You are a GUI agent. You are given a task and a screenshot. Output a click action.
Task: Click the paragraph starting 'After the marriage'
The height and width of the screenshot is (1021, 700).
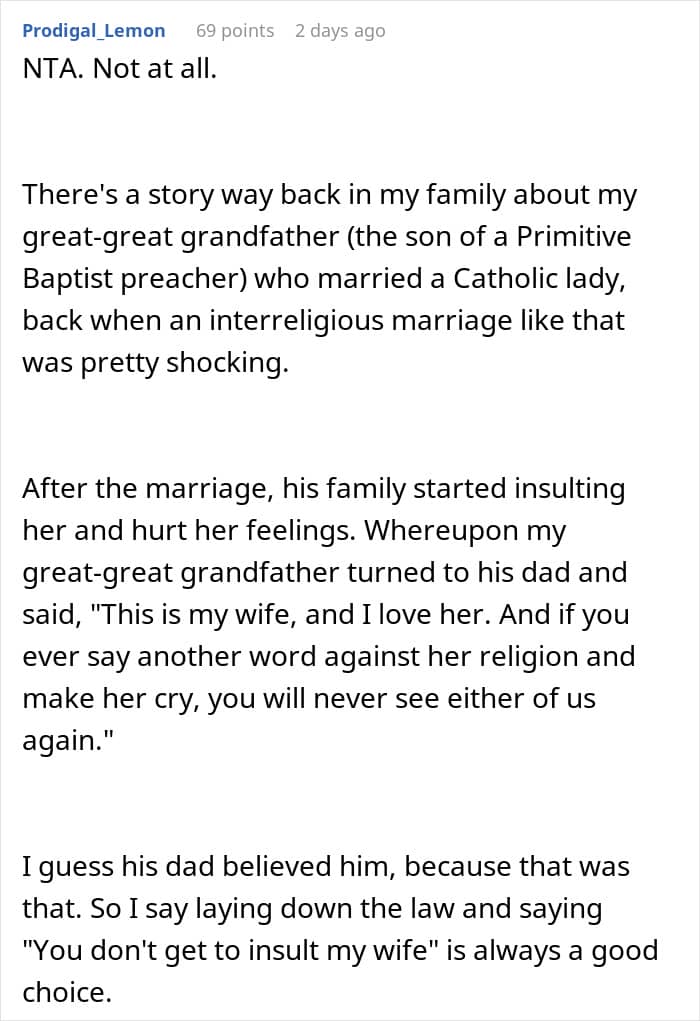(329, 614)
